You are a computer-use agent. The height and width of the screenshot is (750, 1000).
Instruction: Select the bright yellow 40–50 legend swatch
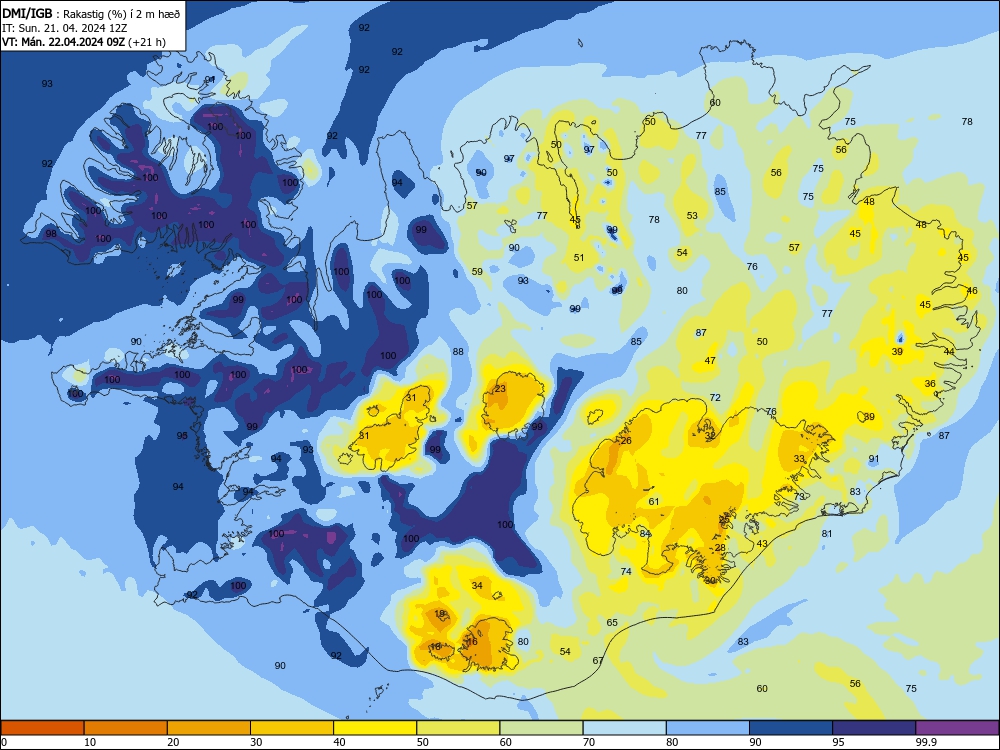pyautogui.click(x=375, y=728)
